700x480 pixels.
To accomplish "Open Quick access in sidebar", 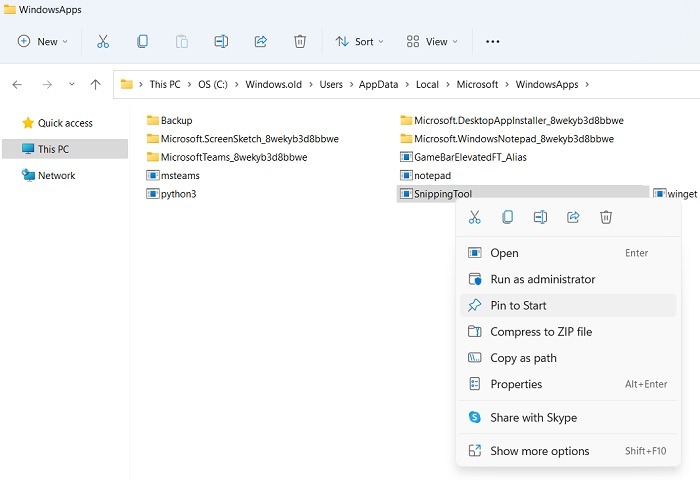I will (65, 123).
